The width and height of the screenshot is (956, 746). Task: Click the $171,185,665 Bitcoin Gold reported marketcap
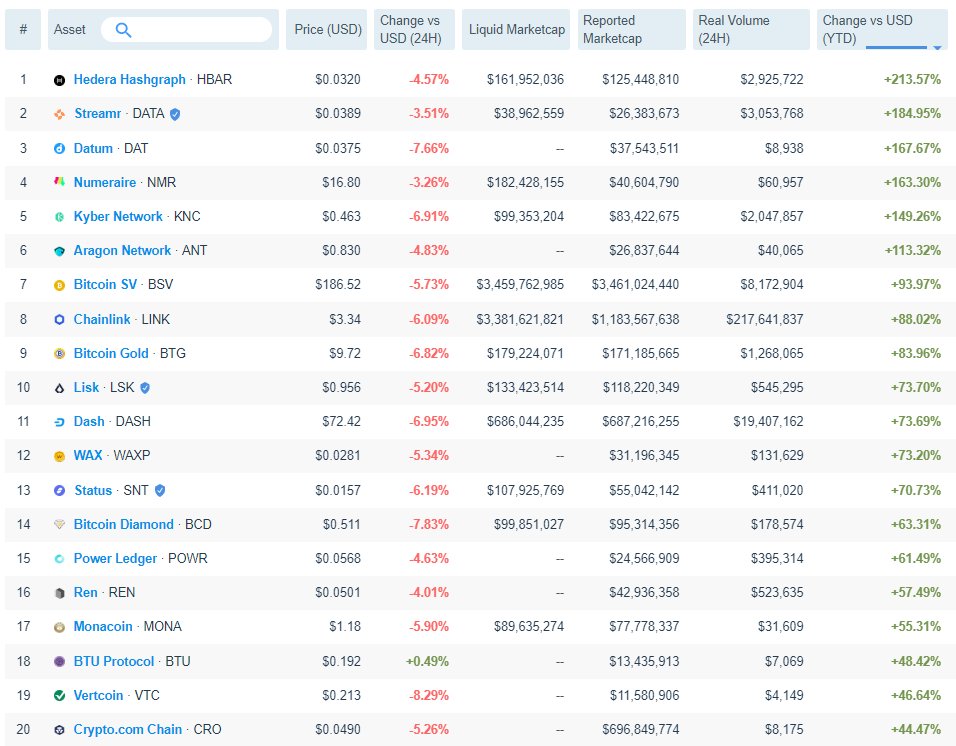pyautogui.click(x=641, y=353)
